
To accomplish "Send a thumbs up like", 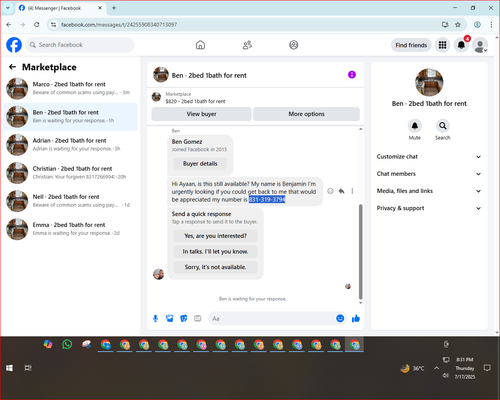I will pyautogui.click(x=356, y=318).
